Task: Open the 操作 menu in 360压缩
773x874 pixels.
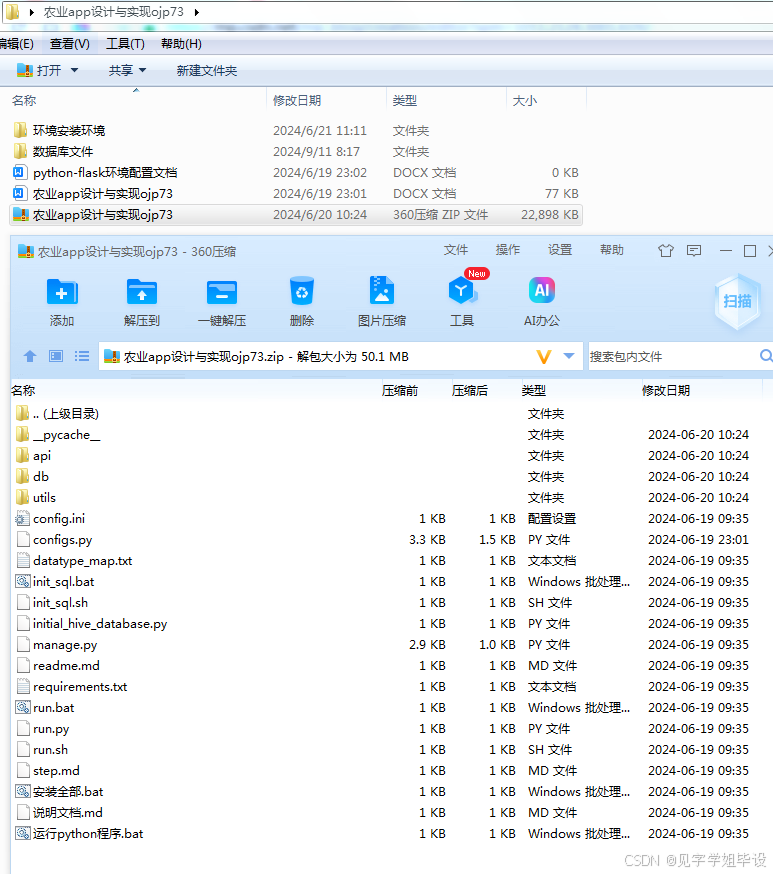Action: (508, 250)
